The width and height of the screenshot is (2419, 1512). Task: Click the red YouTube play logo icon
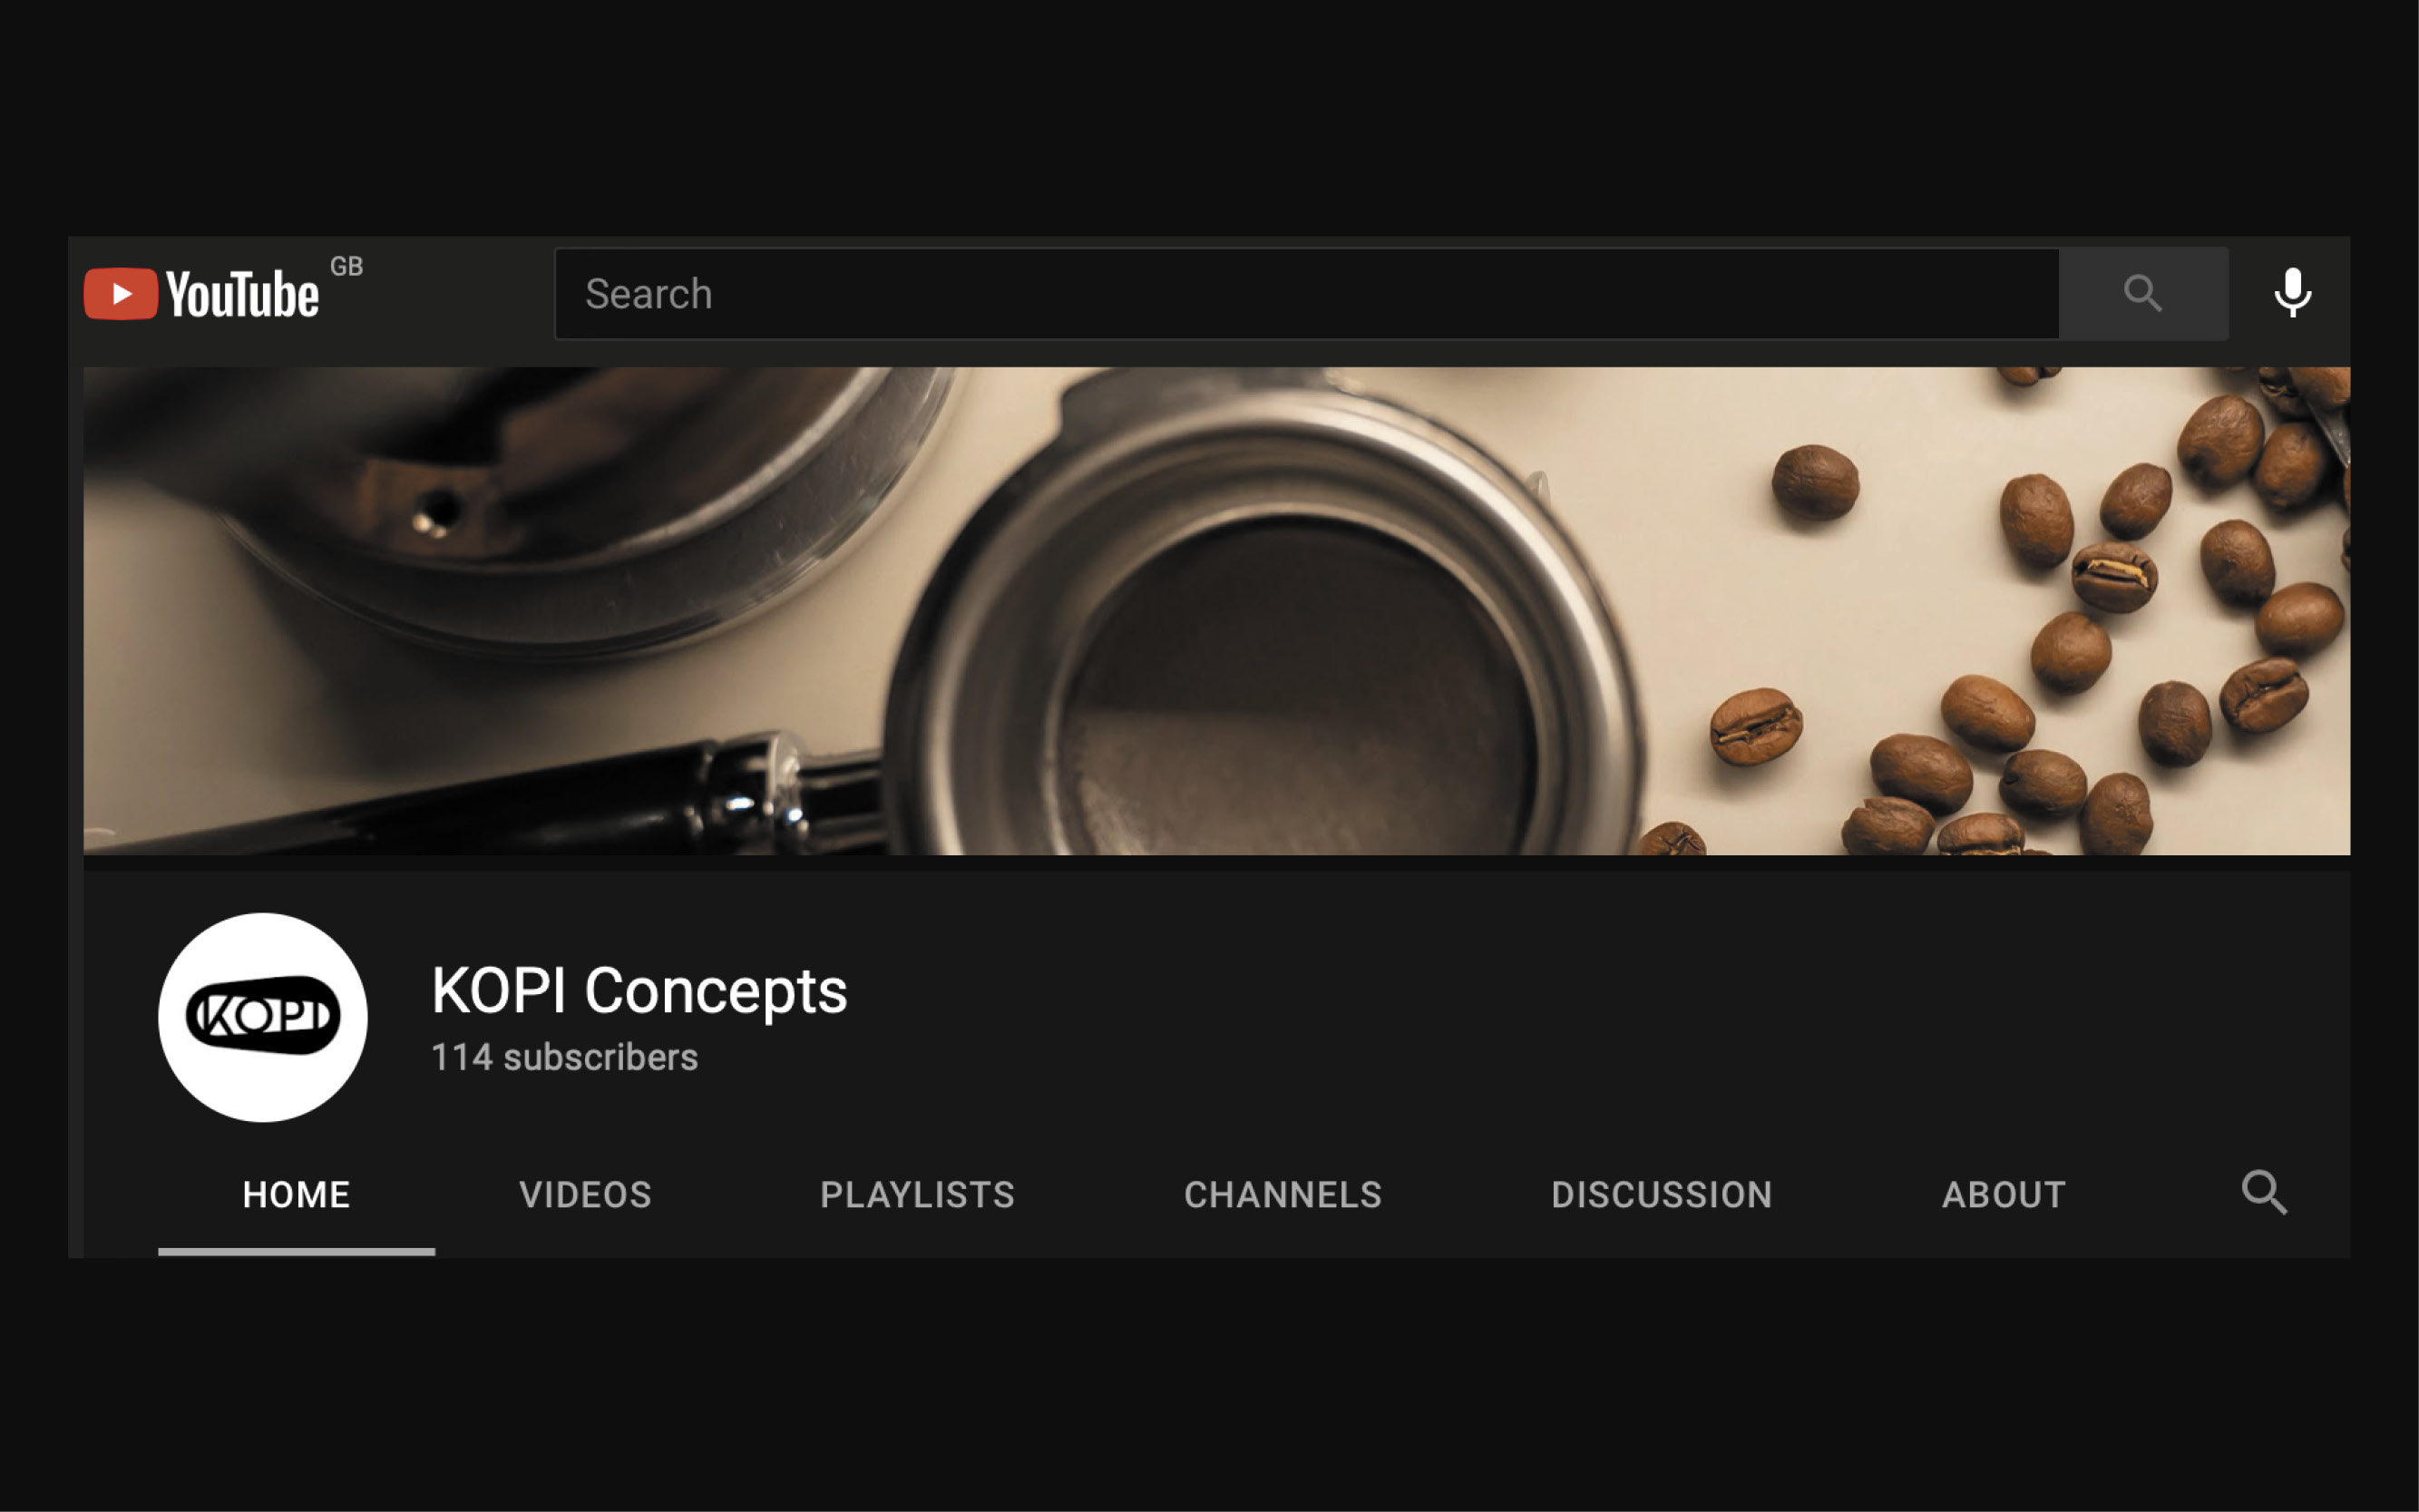pyautogui.click(x=120, y=294)
